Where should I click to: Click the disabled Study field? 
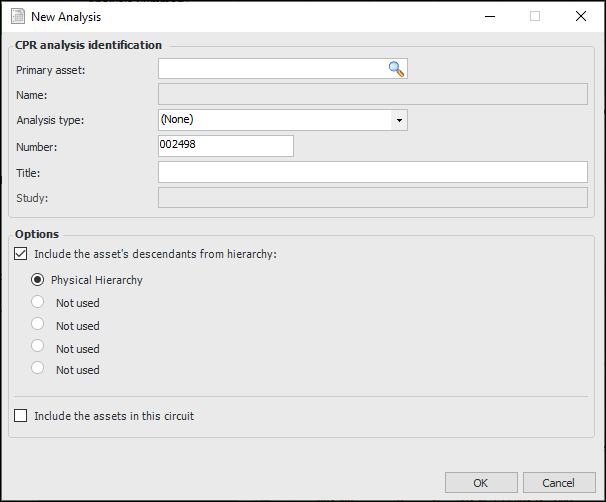pyautogui.click(x=372, y=197)
